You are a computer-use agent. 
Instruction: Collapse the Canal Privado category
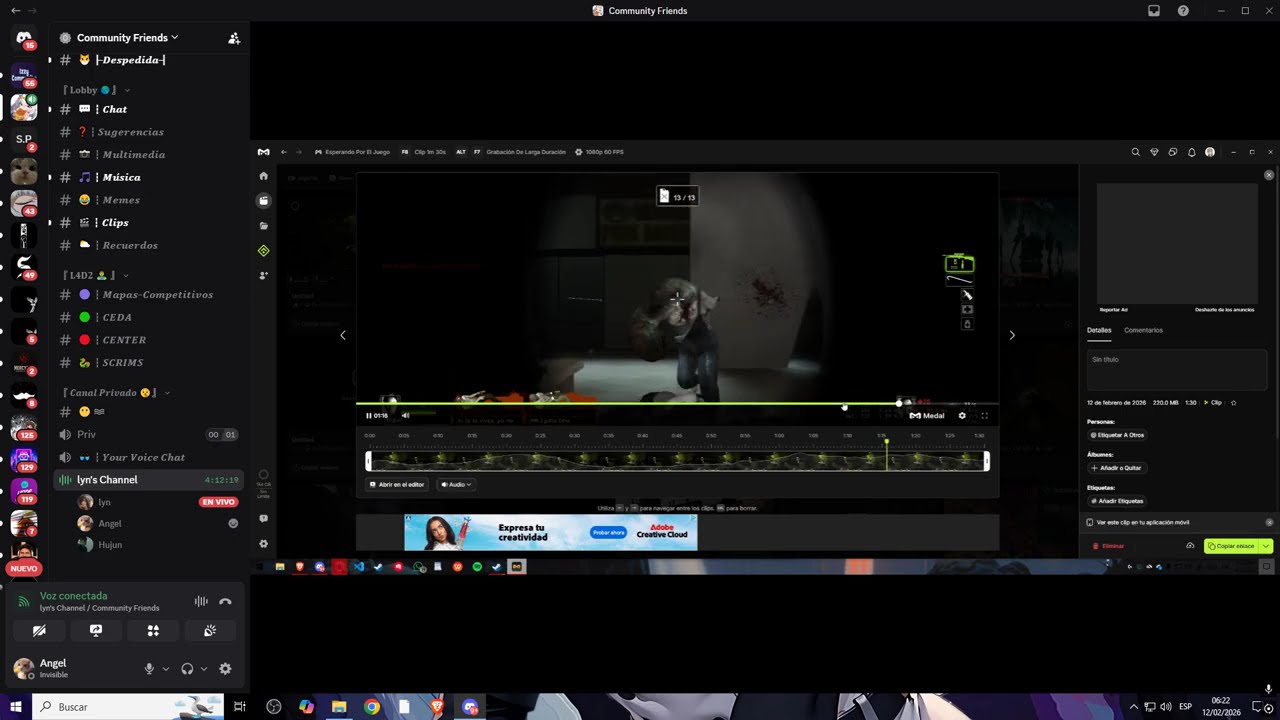point(116,393)
